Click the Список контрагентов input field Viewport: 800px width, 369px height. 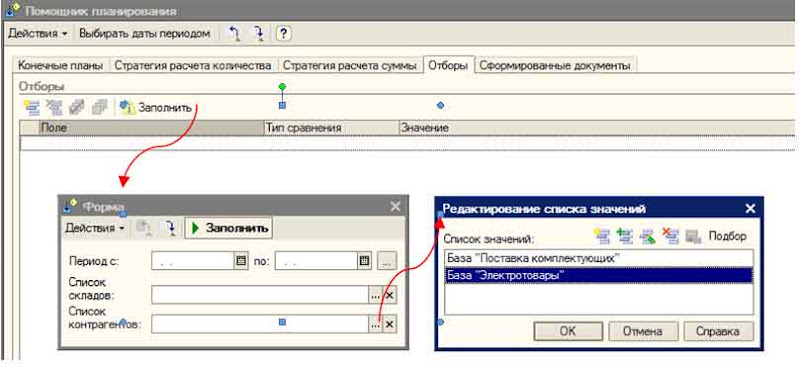pyautogui.click(x=260, y=324)
